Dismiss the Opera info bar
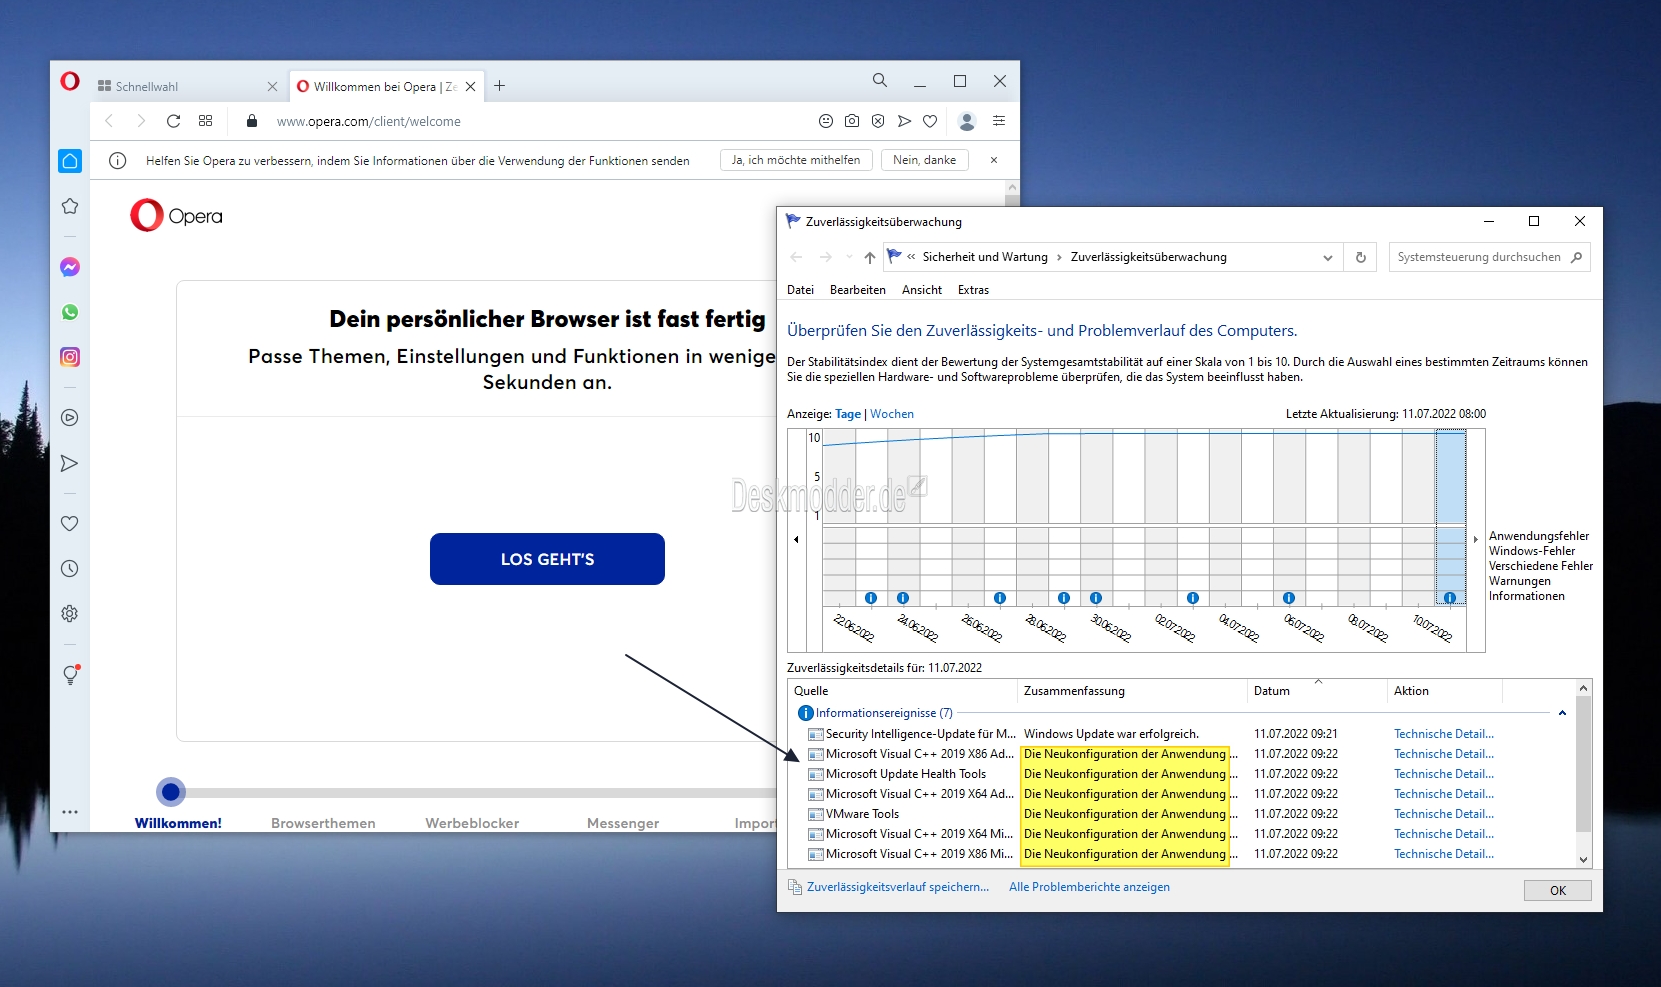Screen dimensions: 1661x987 click(994, 160)
